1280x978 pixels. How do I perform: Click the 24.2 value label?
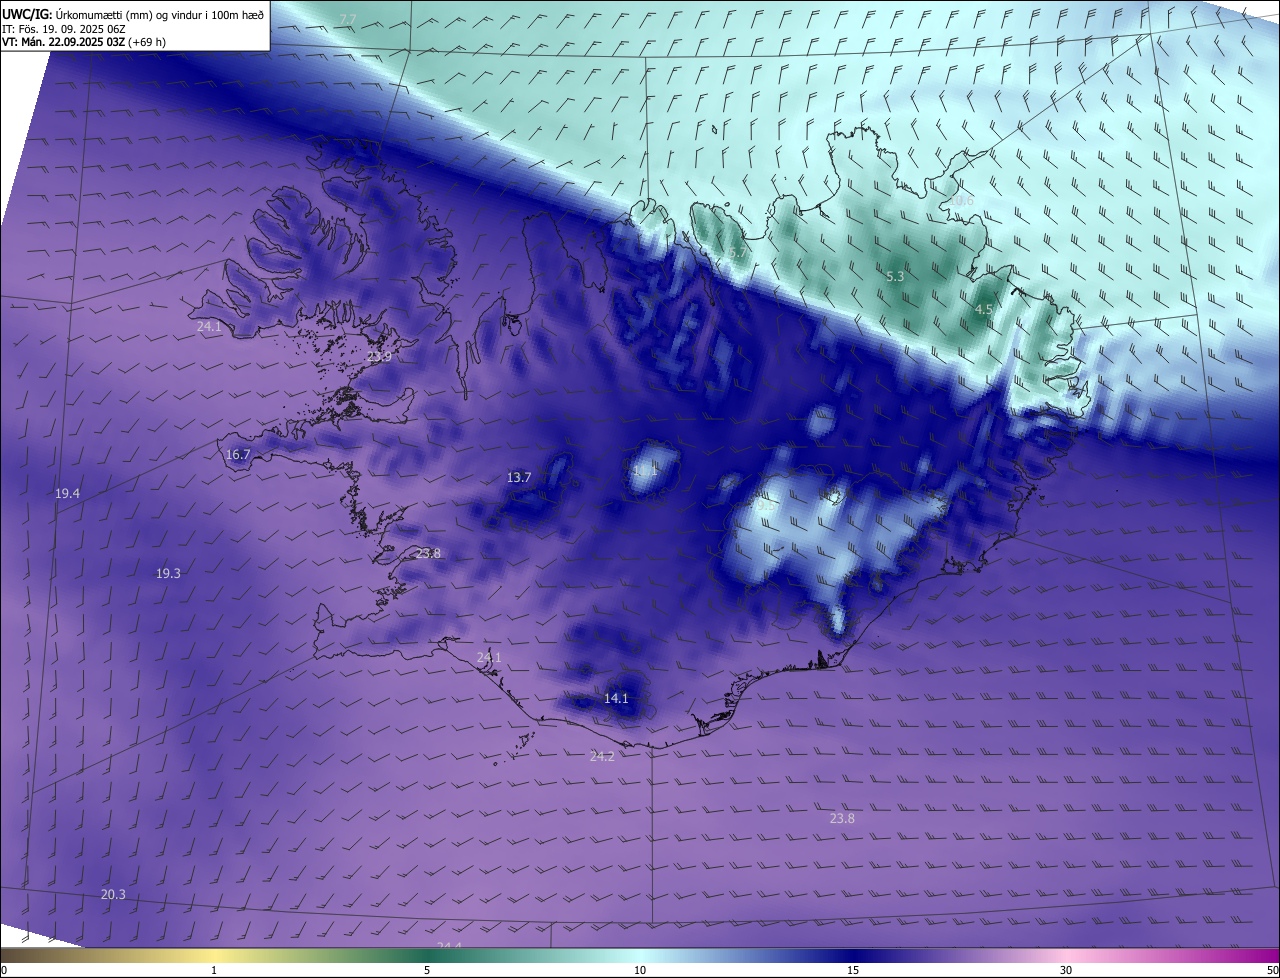[x=602, y=756]
